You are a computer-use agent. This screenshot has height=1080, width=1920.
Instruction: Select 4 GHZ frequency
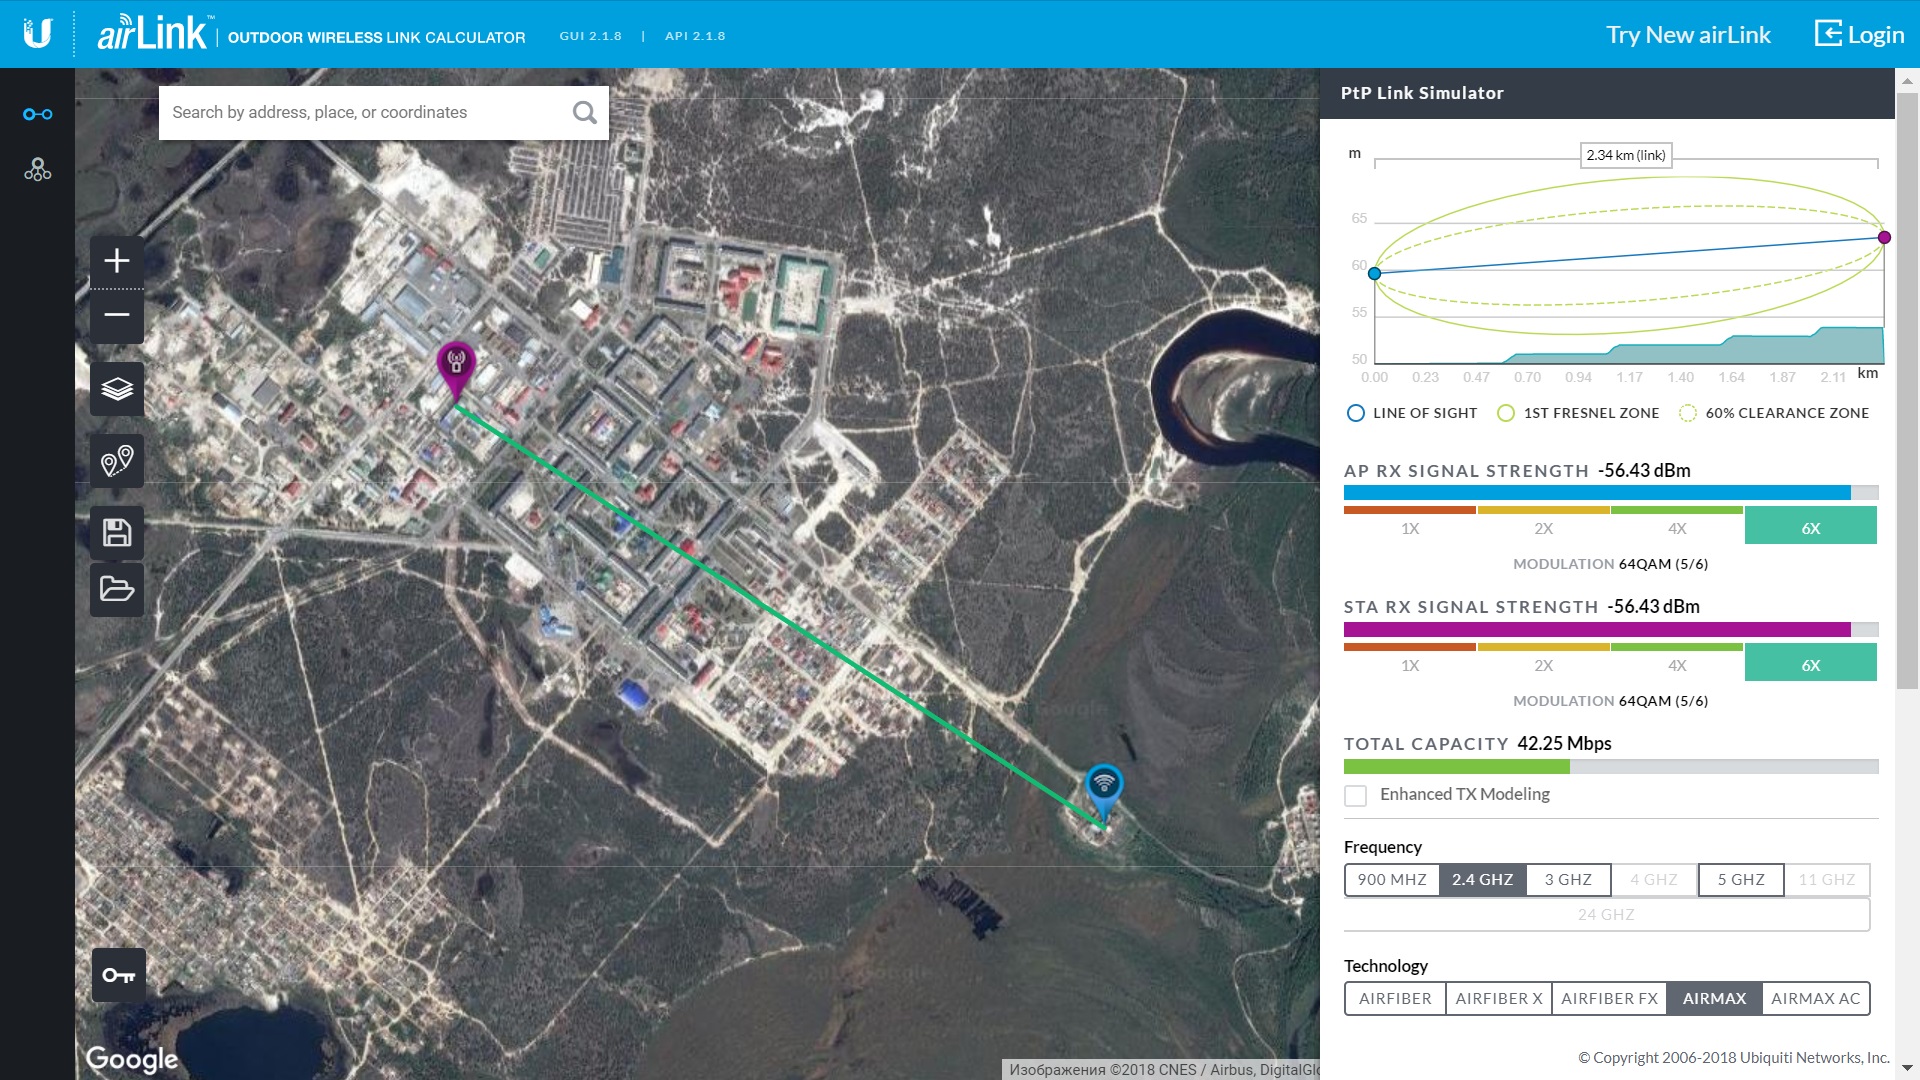(x=1654, y=880)
